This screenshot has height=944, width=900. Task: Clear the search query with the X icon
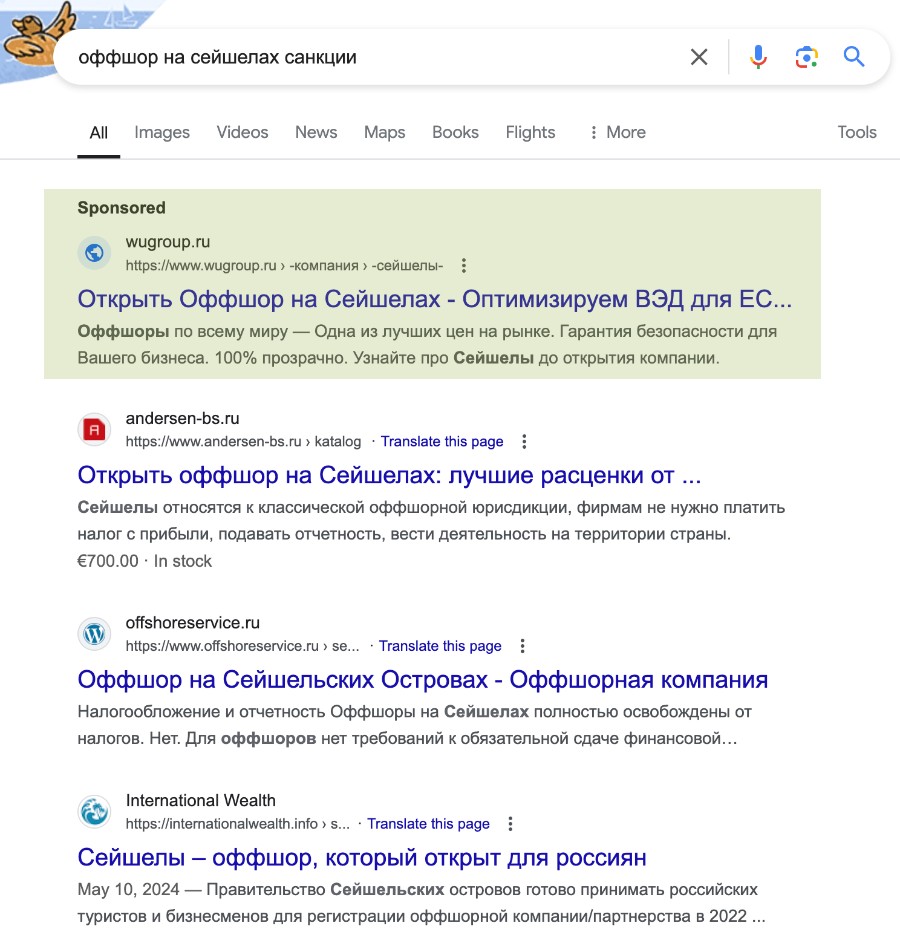699,57
